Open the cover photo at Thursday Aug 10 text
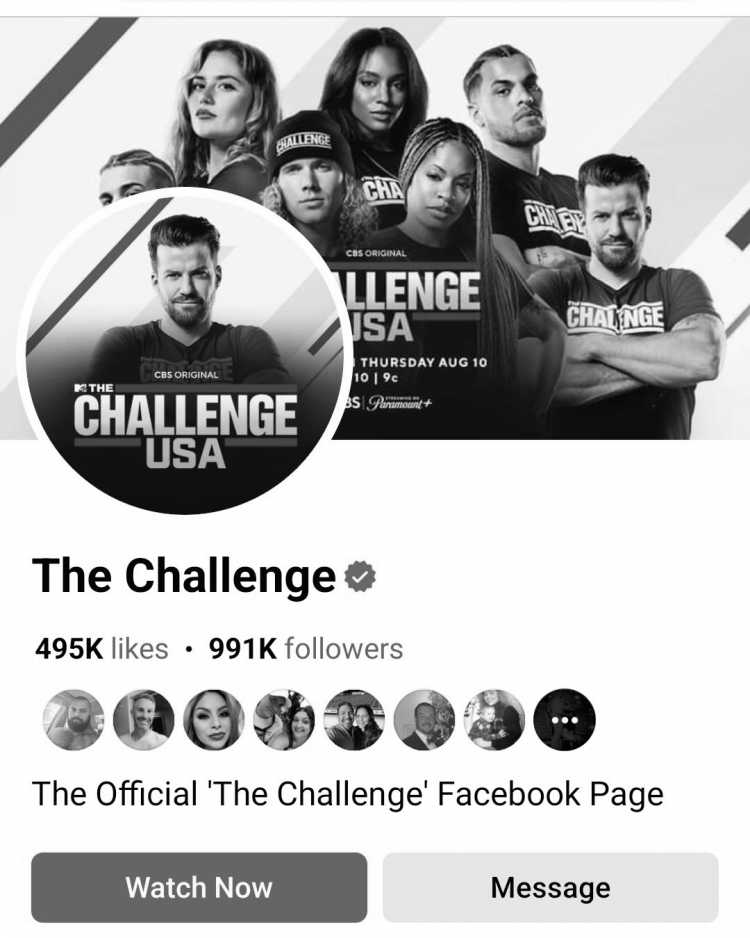The width and height of the screenshot is (750, 938). click(423, 363)
